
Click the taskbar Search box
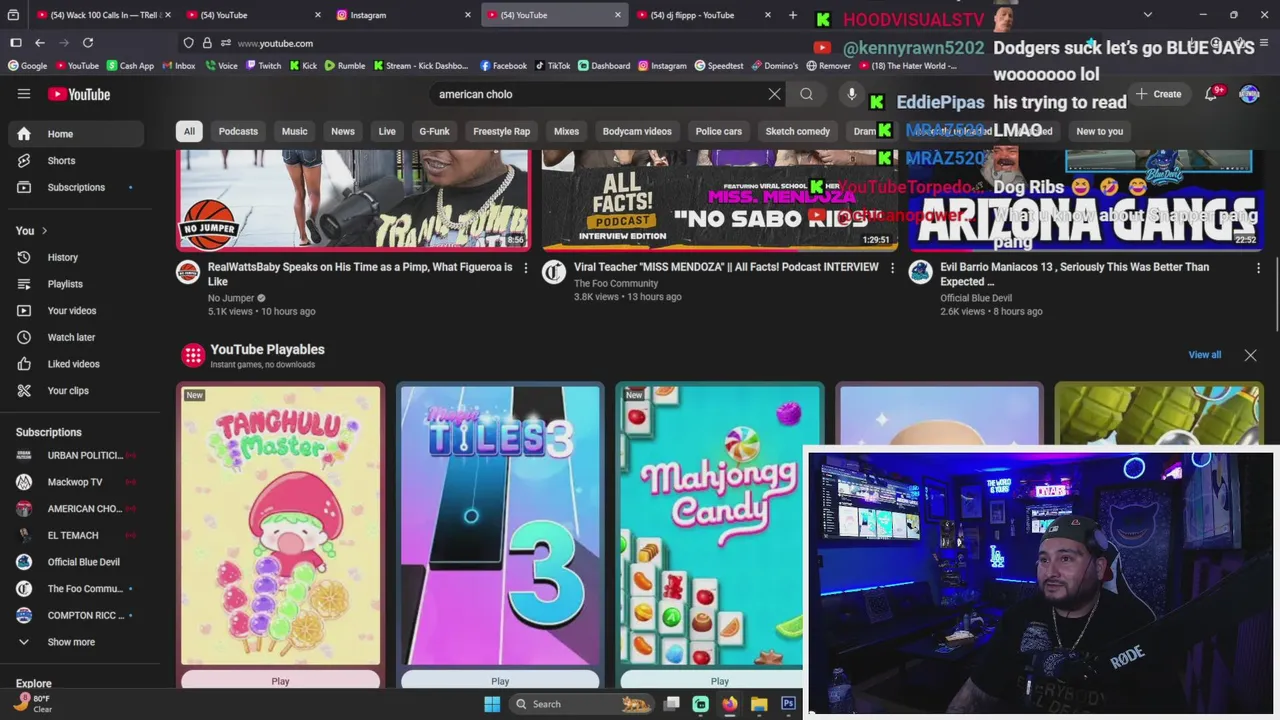[580, 704]
